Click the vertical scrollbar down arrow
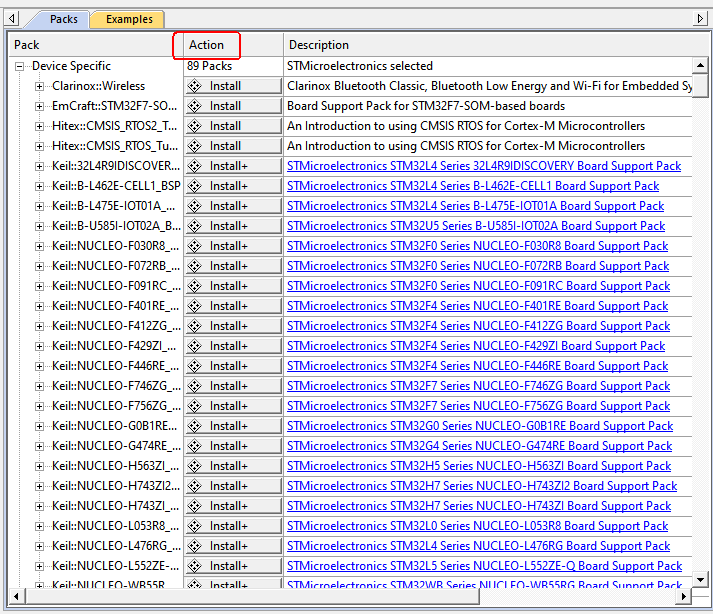713x614 pixels. tap(700, 580)
